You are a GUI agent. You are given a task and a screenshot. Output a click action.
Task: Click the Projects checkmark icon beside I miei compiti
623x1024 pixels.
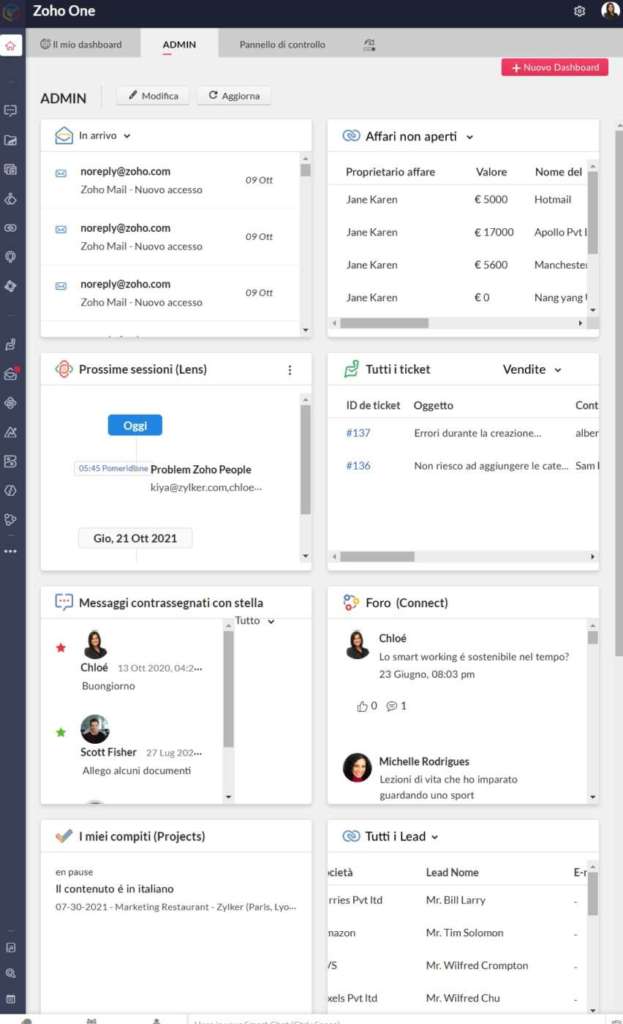tap(64, 836)
